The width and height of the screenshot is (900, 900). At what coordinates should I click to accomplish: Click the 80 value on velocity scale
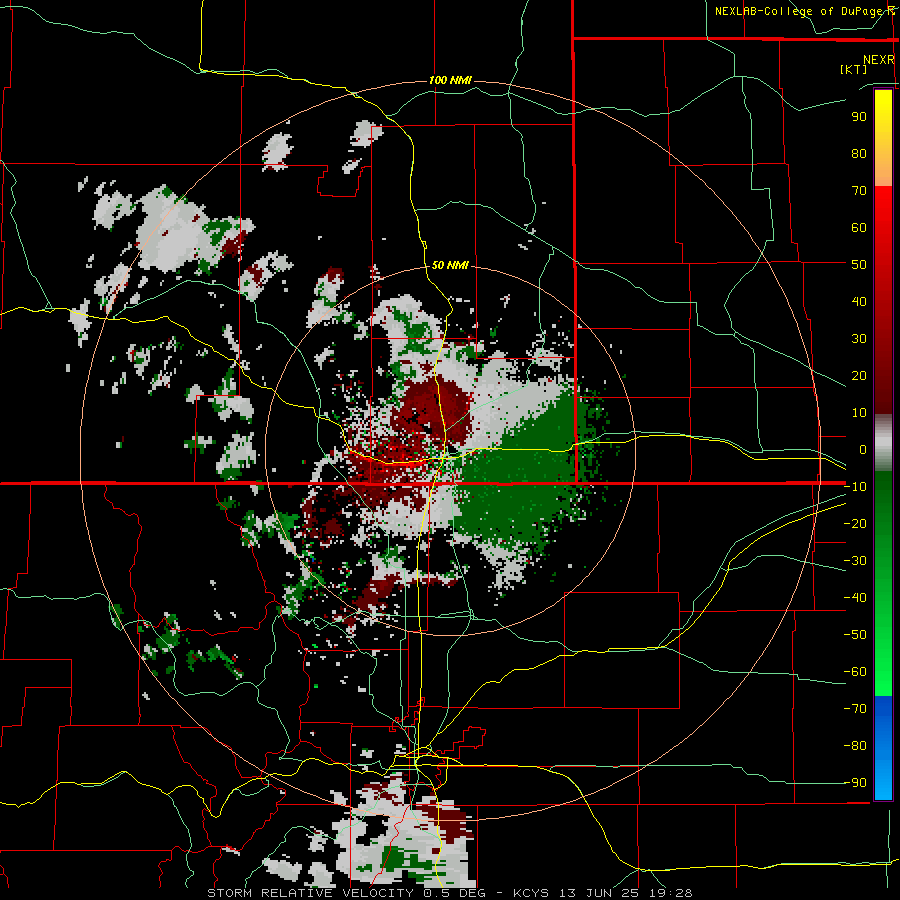[859, 154]
